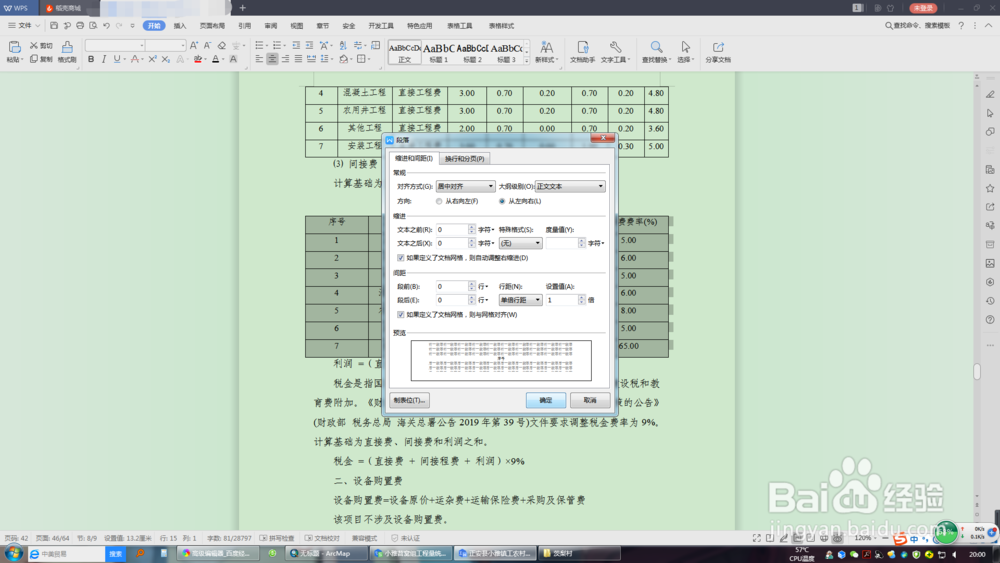1000x563 pixels.
Task: Click the Clear Formatting eraser icon
Action: pyautogui.click(x=222, y=45)
